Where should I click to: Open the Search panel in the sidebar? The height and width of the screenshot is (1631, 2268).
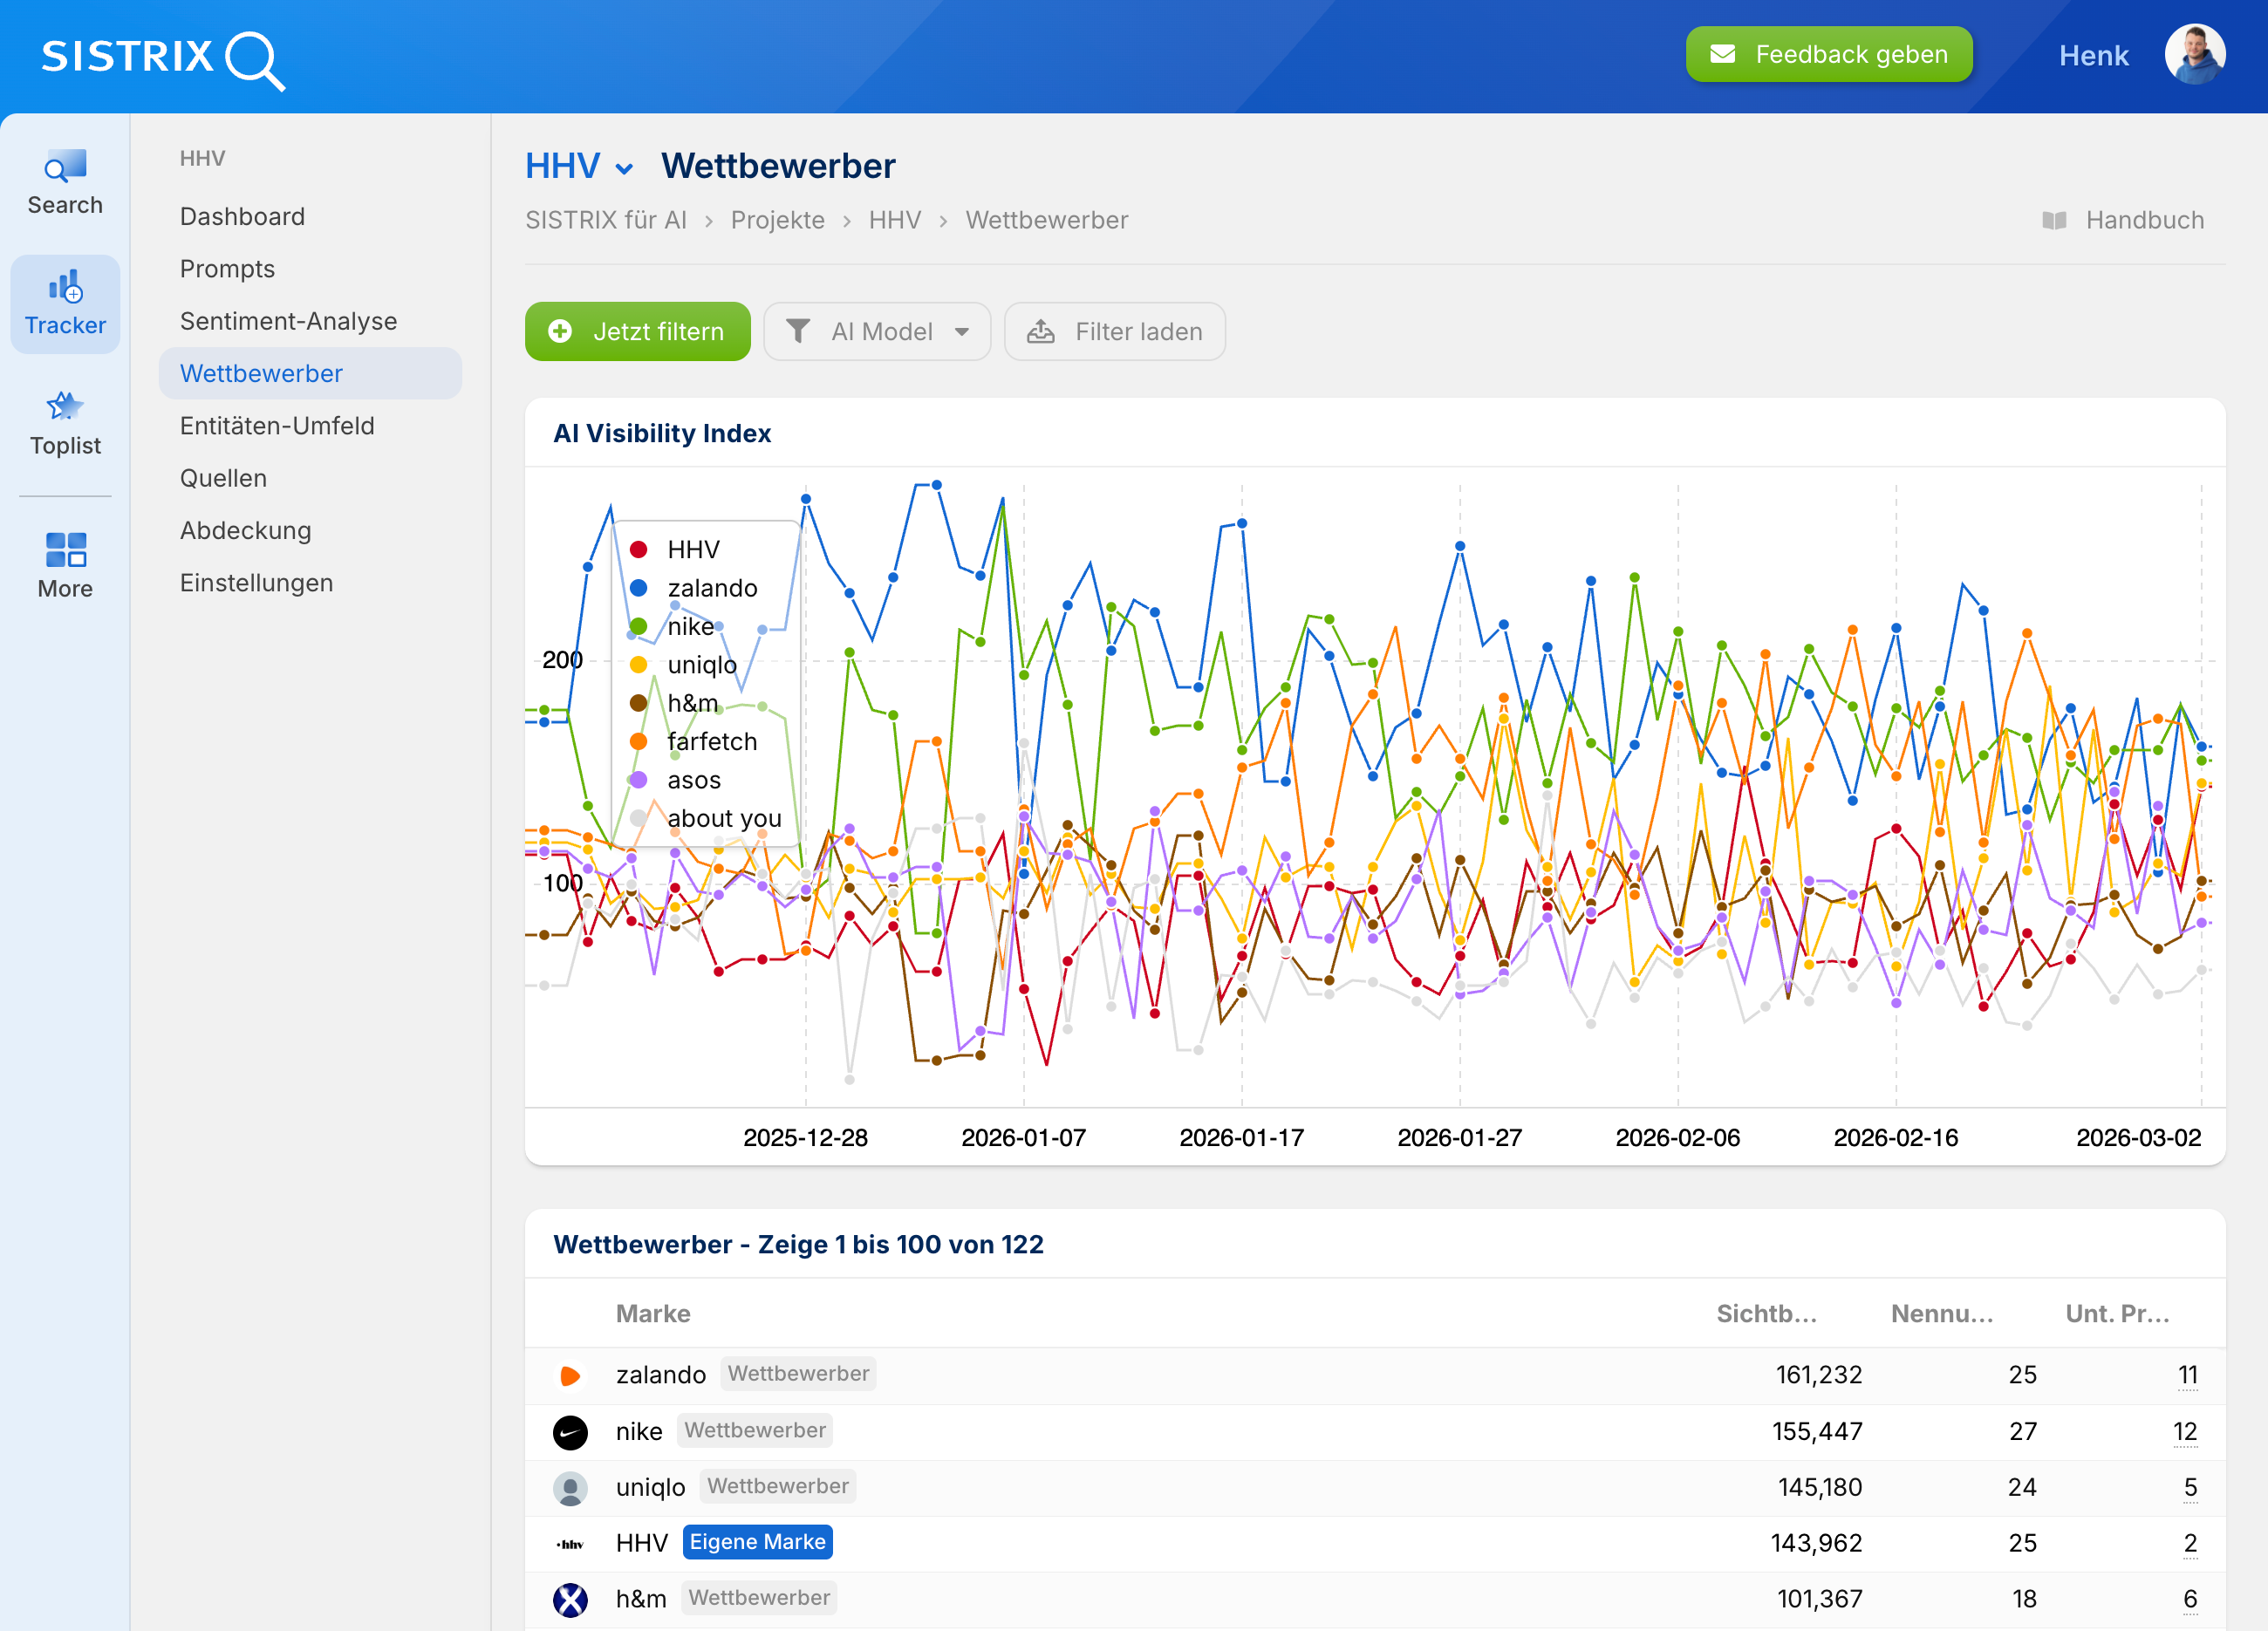point(64,181)
